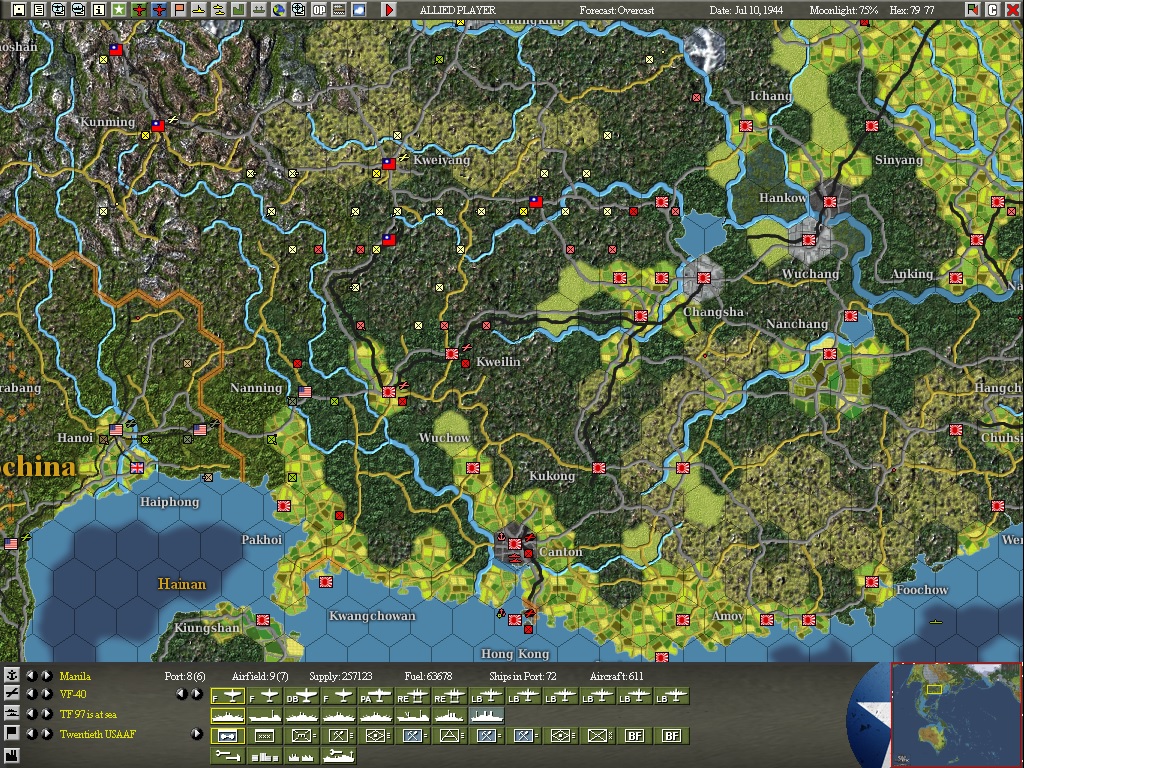Click the ship icon beside TF 97
The image size is (1152, 768).
(11, 714)
